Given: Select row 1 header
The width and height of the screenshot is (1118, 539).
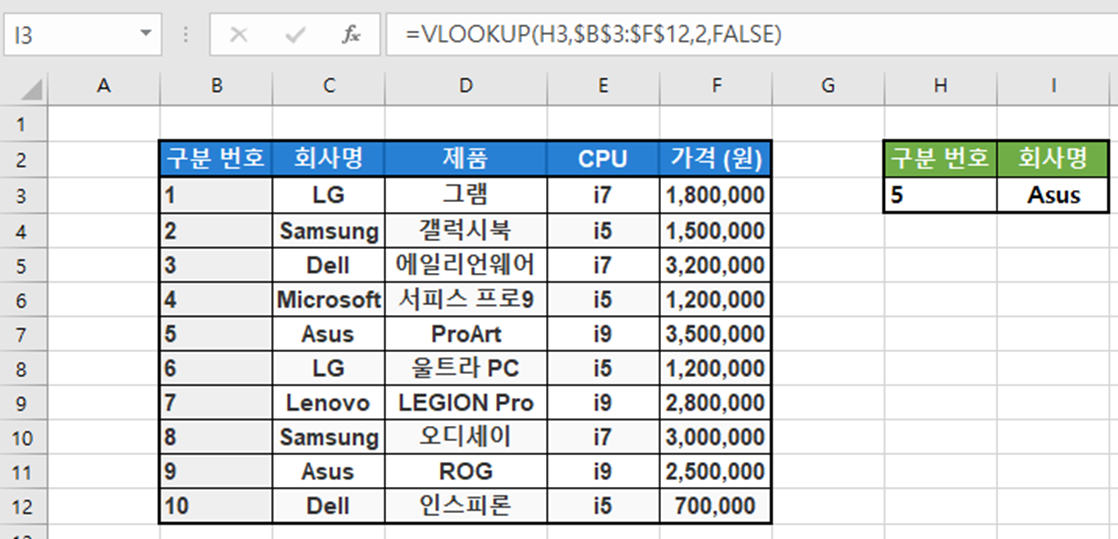Looking at the screenshot, I should click(23, 125).
